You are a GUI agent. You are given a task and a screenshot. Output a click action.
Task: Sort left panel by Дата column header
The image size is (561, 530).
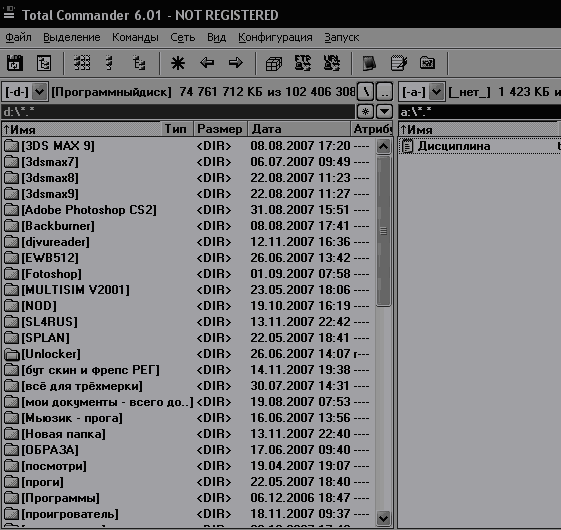299,129
